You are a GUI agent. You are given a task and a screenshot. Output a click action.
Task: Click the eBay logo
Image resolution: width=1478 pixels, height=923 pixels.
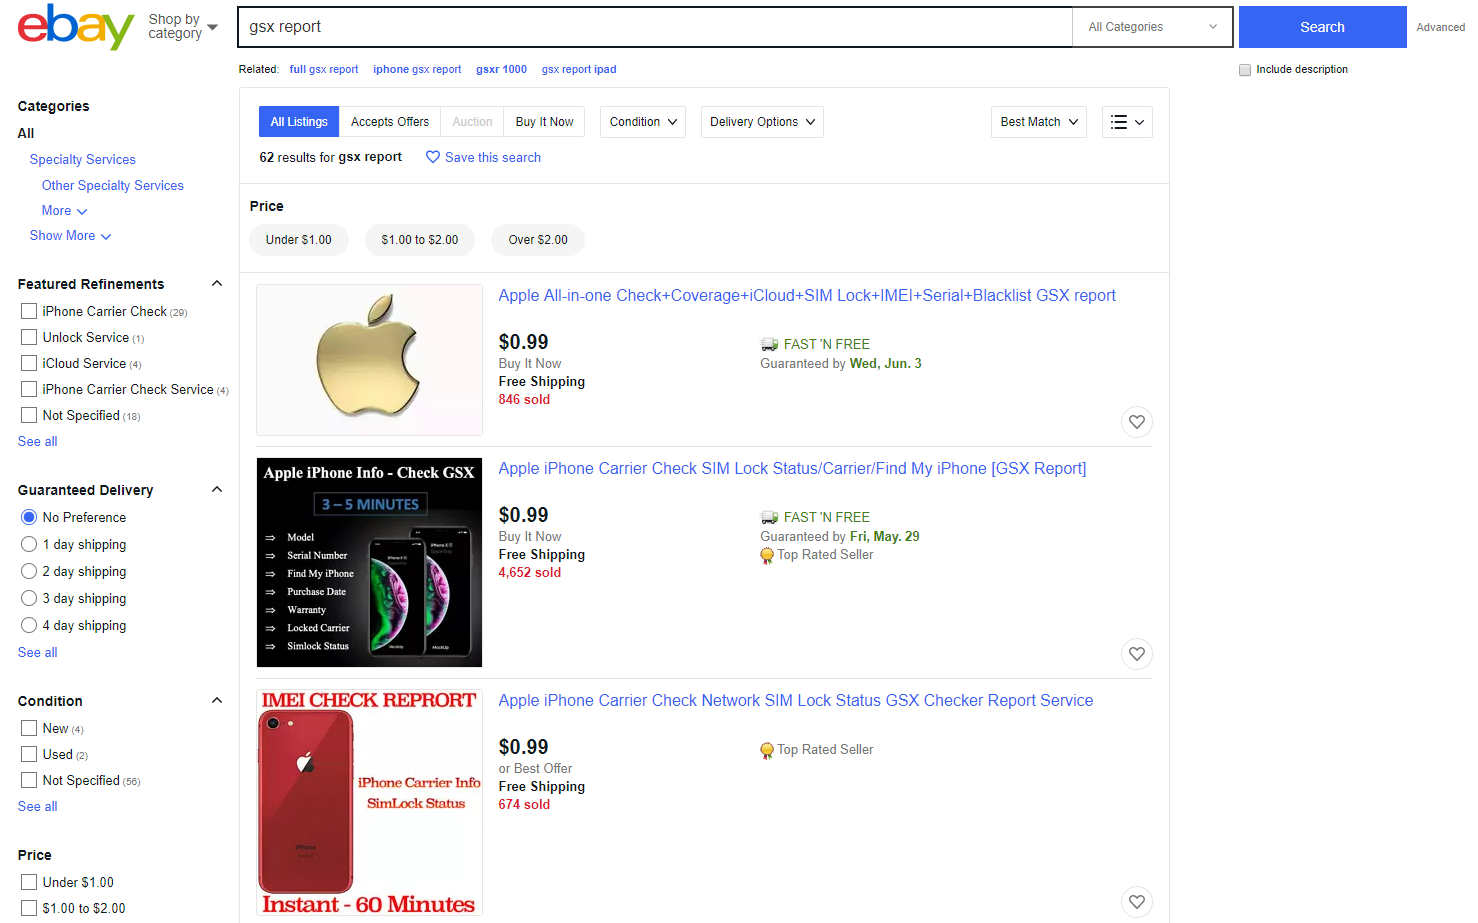(x=76, y=27)
